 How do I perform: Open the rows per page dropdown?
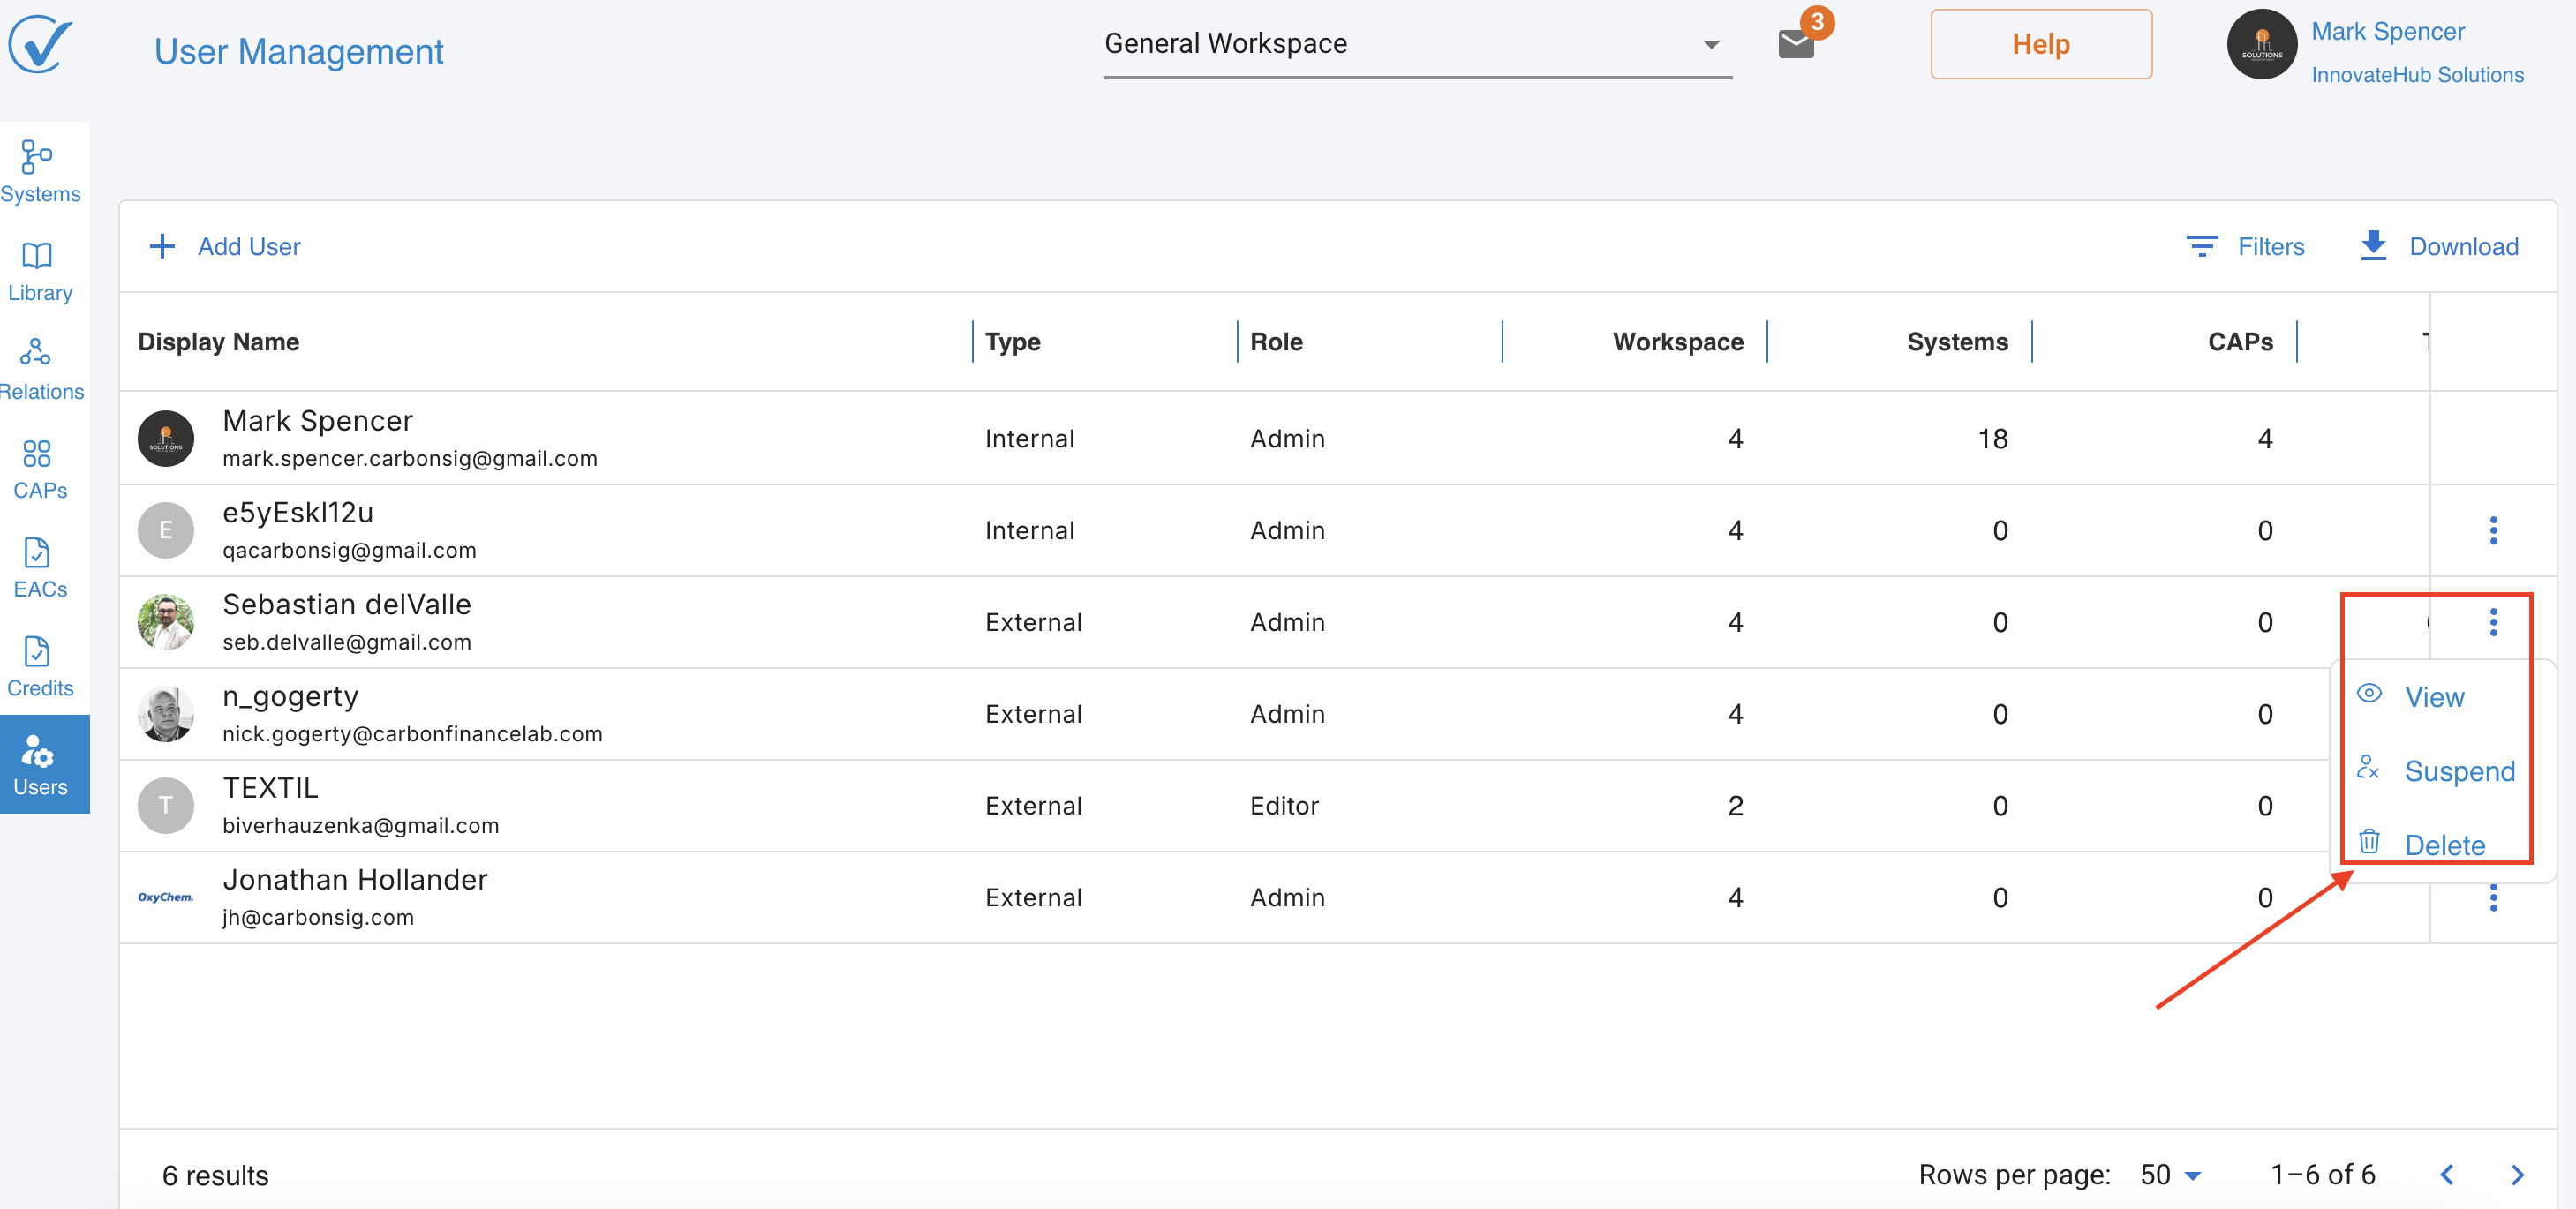click(x=2170, y=1175)
